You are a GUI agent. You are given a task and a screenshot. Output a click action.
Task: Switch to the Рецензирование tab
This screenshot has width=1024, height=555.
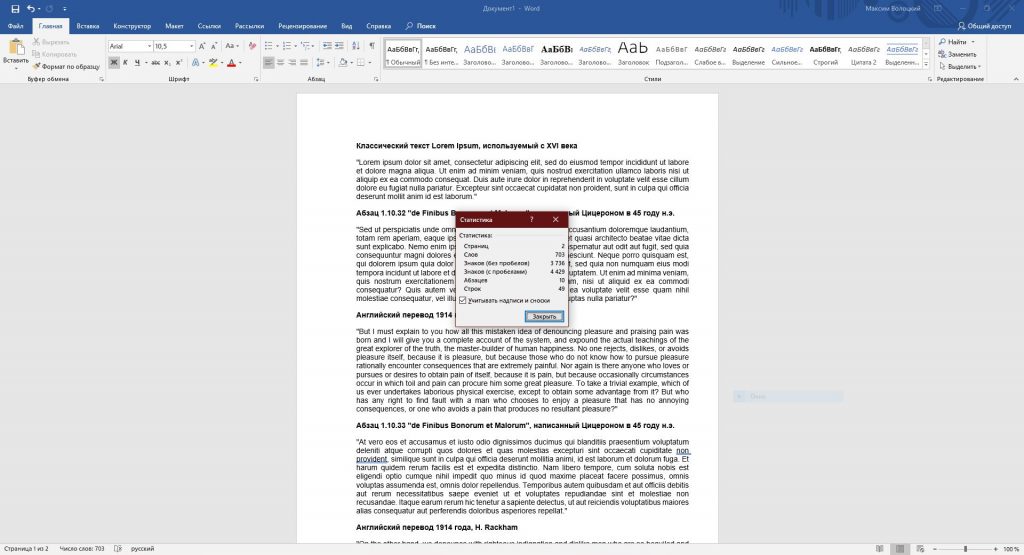[302, 26]
